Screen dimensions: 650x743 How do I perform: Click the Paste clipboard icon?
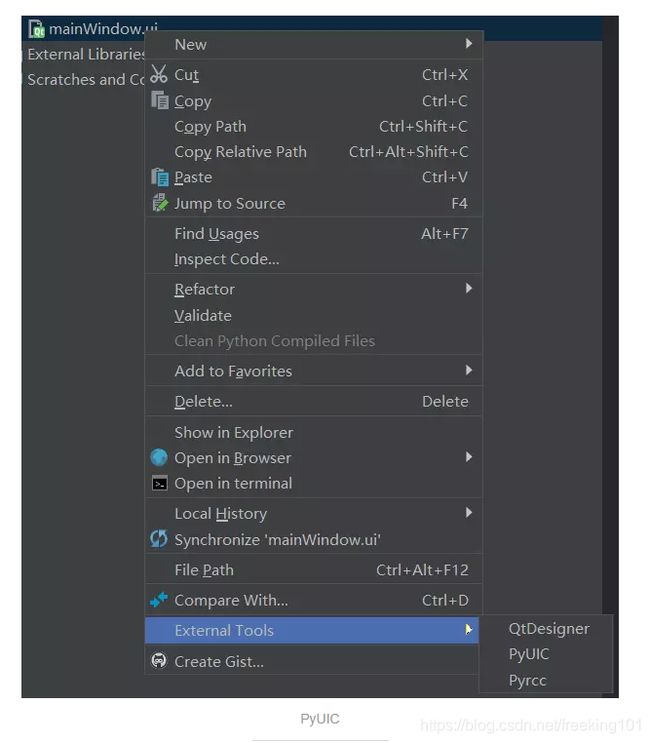[x=159, y=177]
